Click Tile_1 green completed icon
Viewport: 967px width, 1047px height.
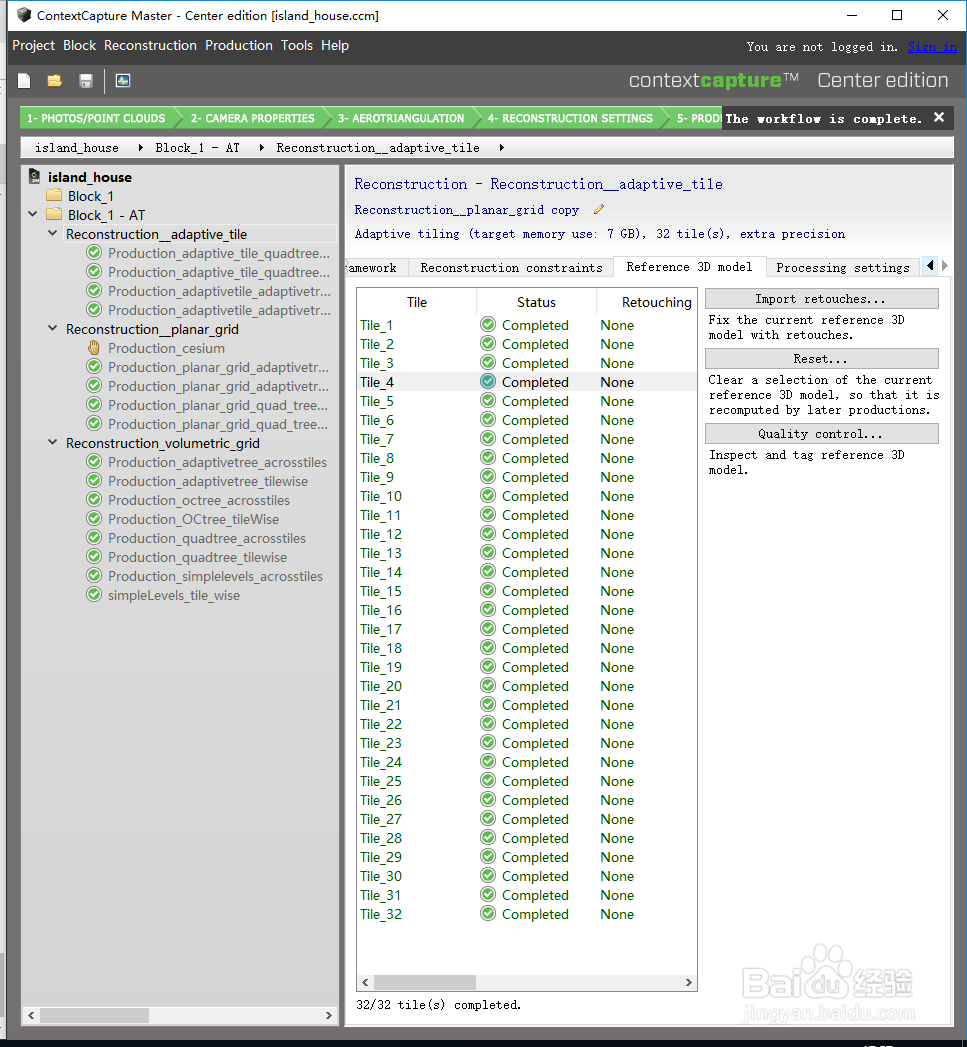coord(488,325)
